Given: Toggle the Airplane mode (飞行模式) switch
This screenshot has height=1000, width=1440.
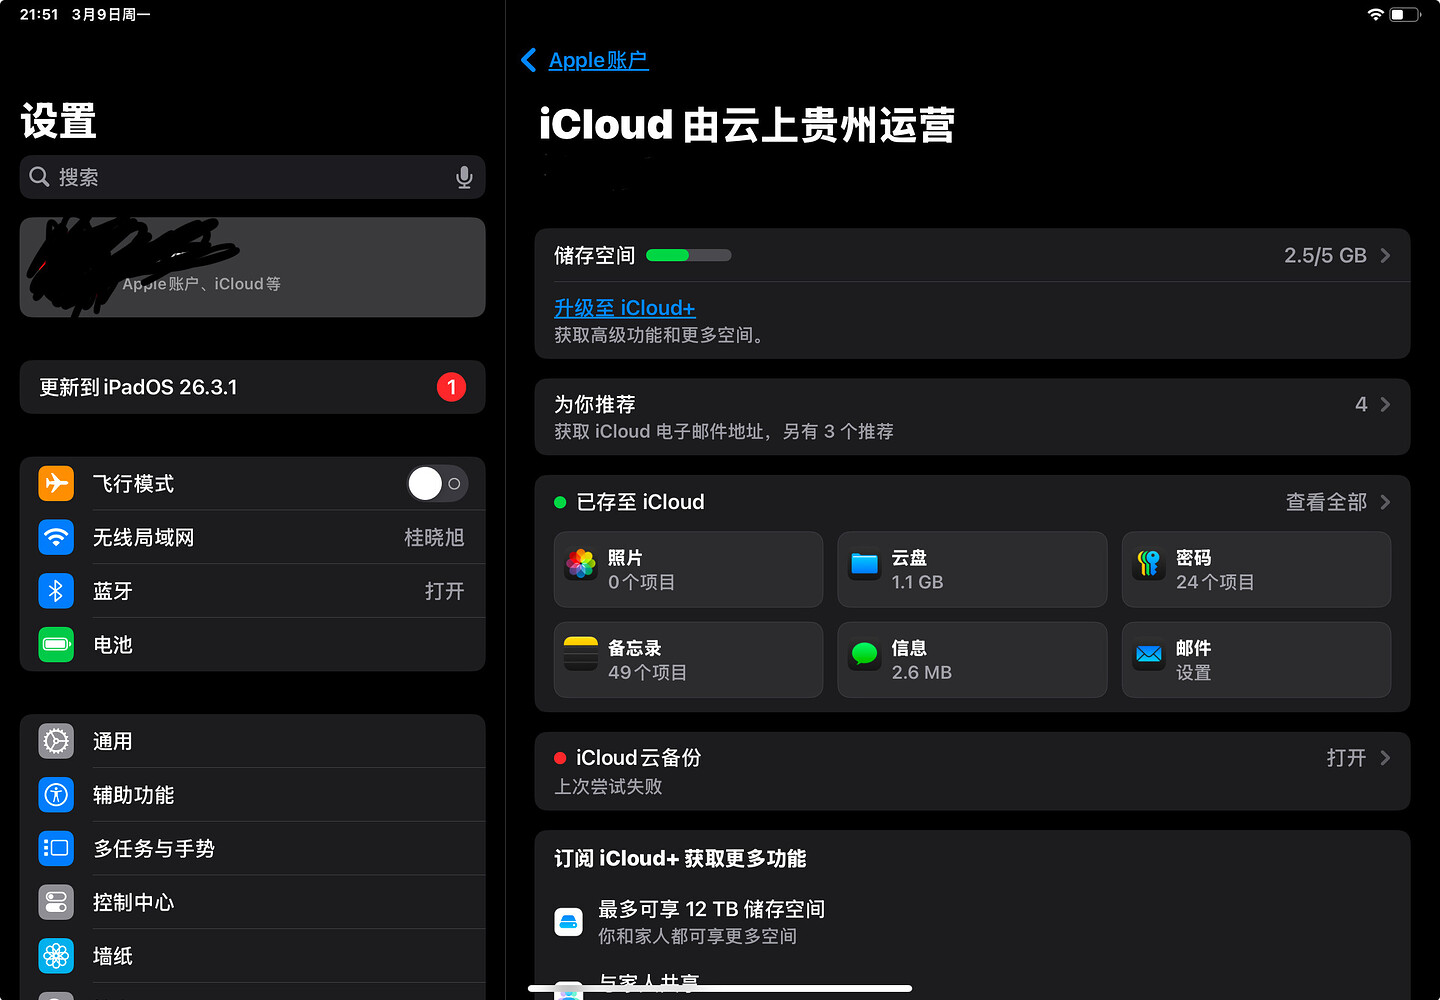Looking at the screenshot, I should point(437,484).
